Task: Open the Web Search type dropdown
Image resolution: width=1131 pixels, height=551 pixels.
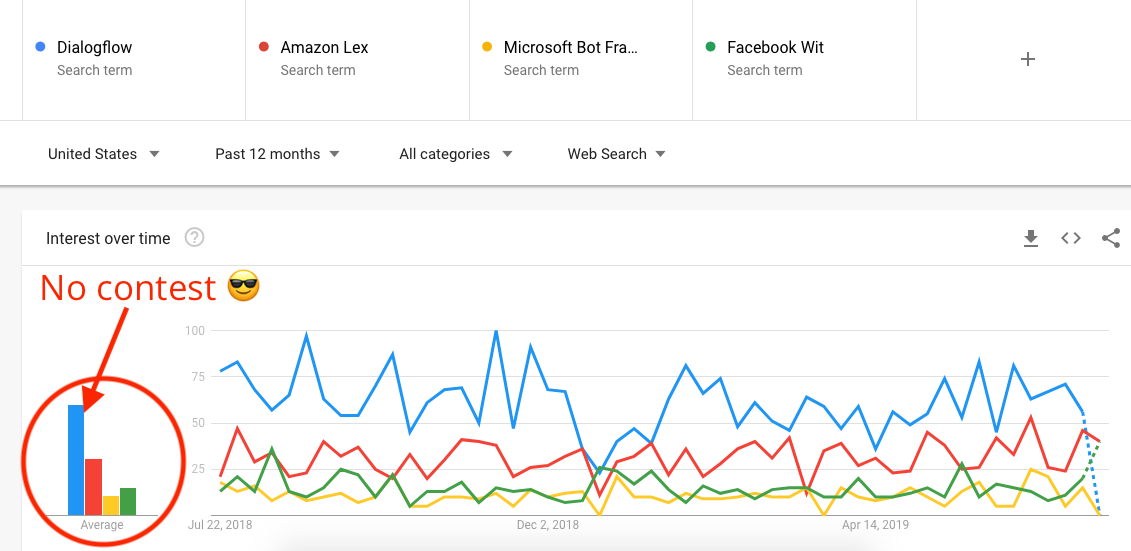Action: pyautogui.click(x=616, y=154)
